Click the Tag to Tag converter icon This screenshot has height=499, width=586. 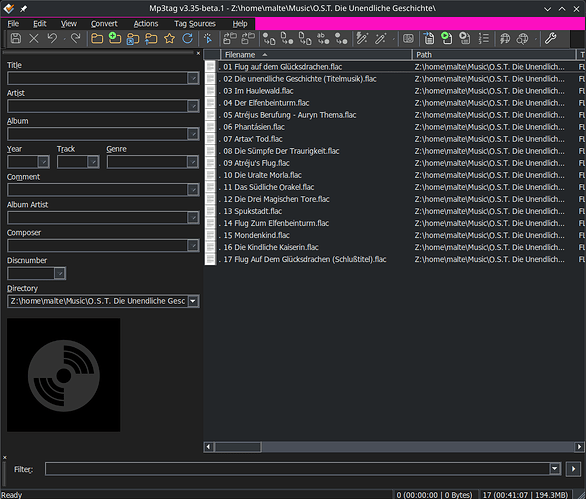341,38
